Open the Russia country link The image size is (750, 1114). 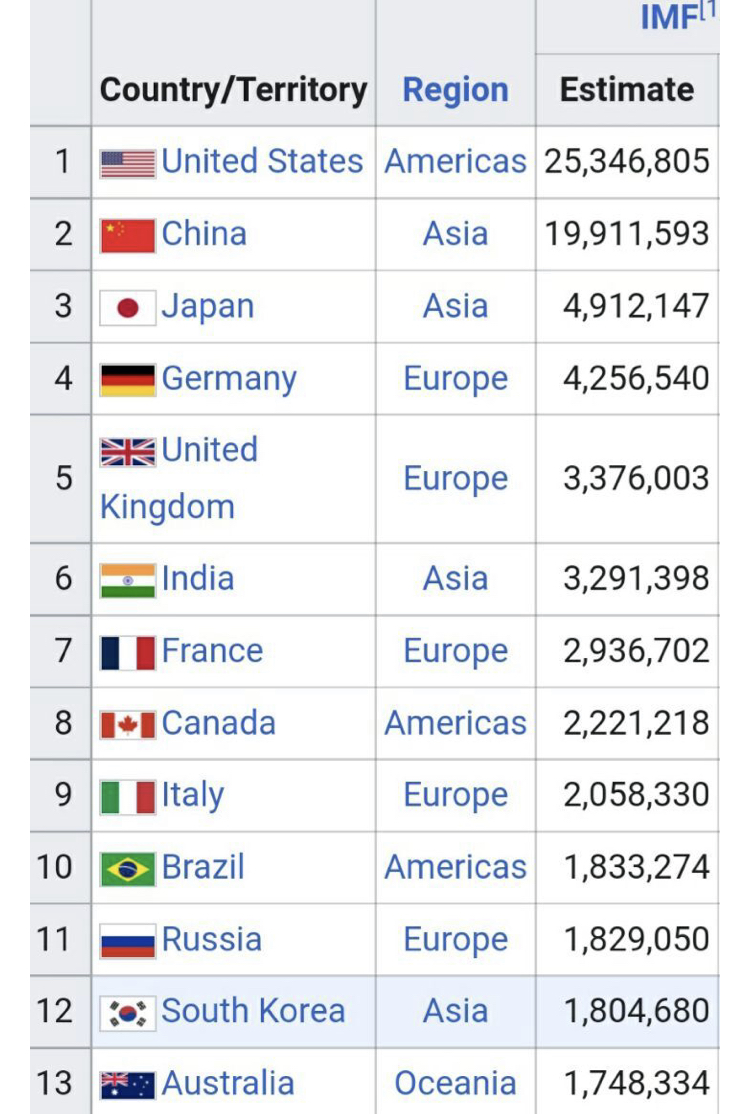click(x=211, y=939)
